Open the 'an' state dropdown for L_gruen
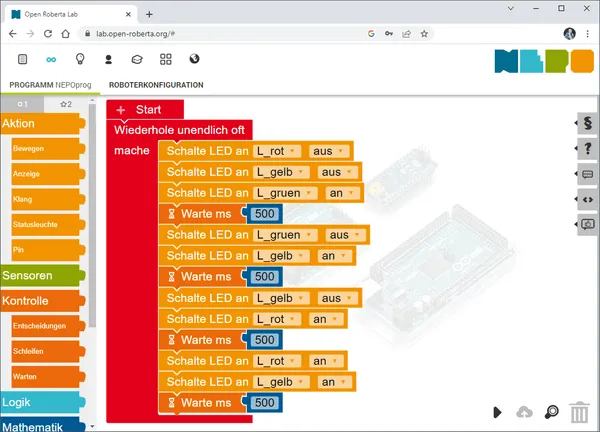The width and height of the screenshot is (600, 432). pos(341,193)
